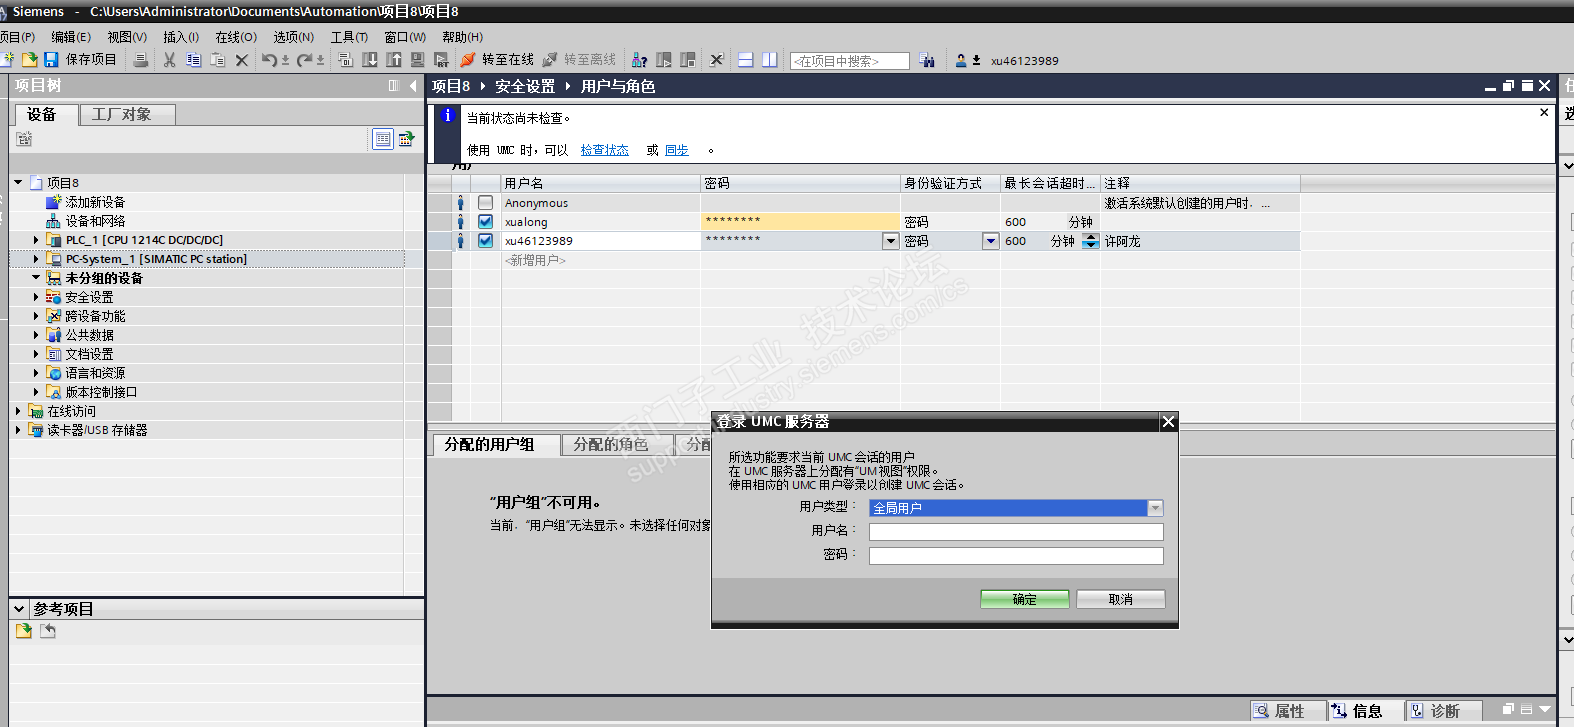Collapse the 未分组的设备 tree node
1574x727 pixels.
pos(36,278)
